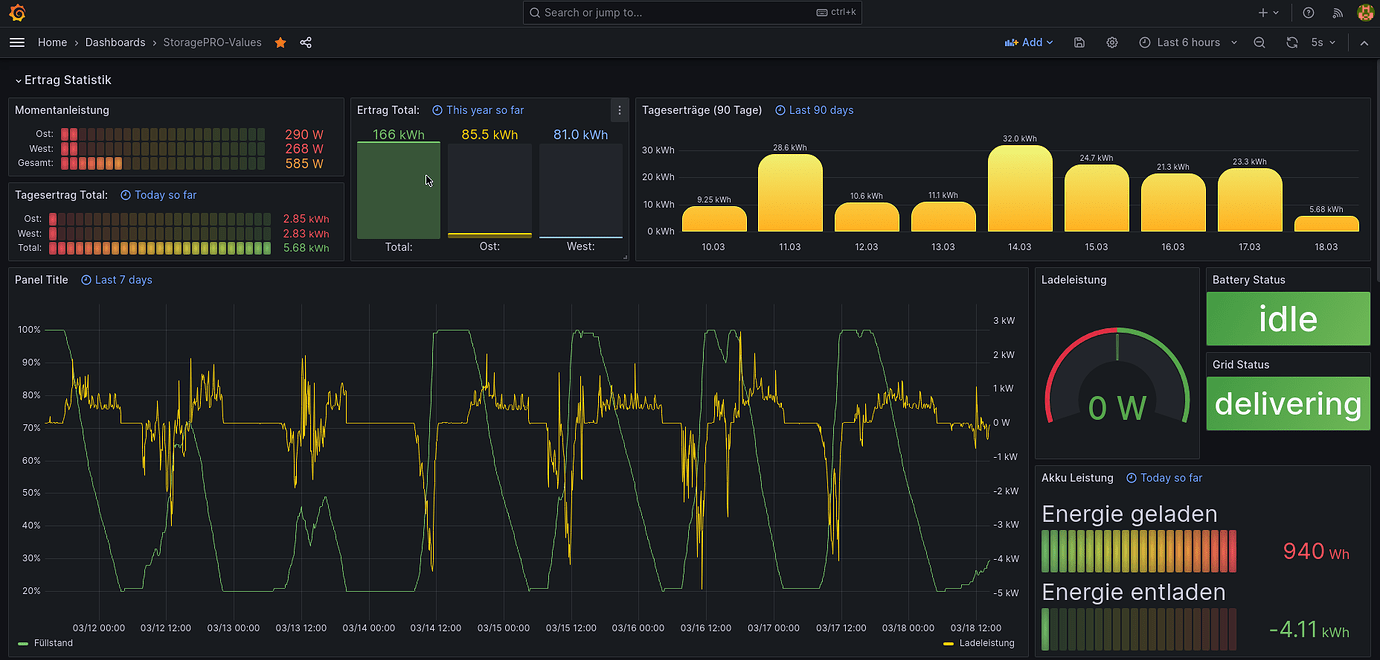Image resolution: width=1380 pixels, height=660 pixels.
Task: Save the dashboard using the save icon
Action: coord(1079,42)
